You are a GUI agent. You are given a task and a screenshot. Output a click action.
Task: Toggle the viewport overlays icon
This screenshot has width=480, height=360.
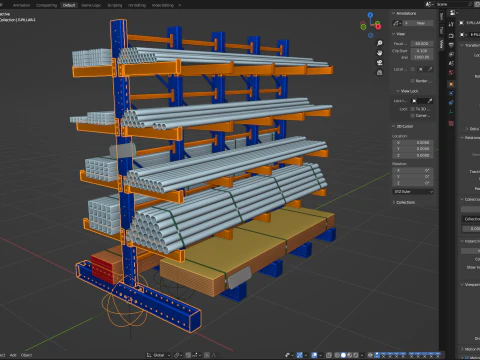(x=314, y=355)
